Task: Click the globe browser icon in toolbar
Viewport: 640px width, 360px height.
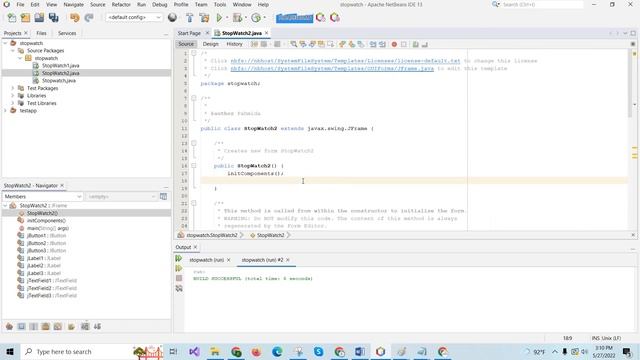Action: point(172,18)
